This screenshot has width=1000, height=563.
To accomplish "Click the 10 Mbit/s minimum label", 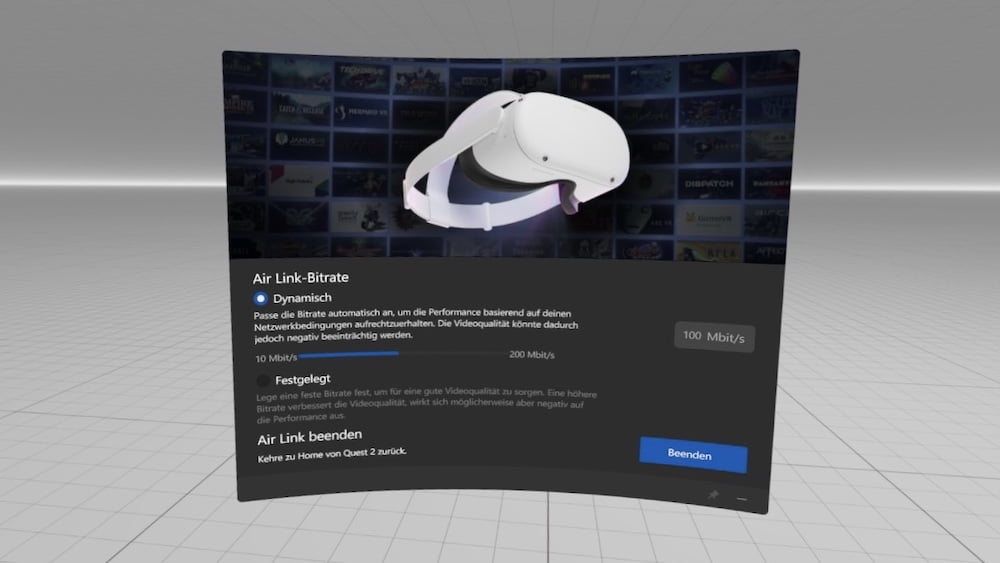I will pyautogui.click(x=275, y=357).
